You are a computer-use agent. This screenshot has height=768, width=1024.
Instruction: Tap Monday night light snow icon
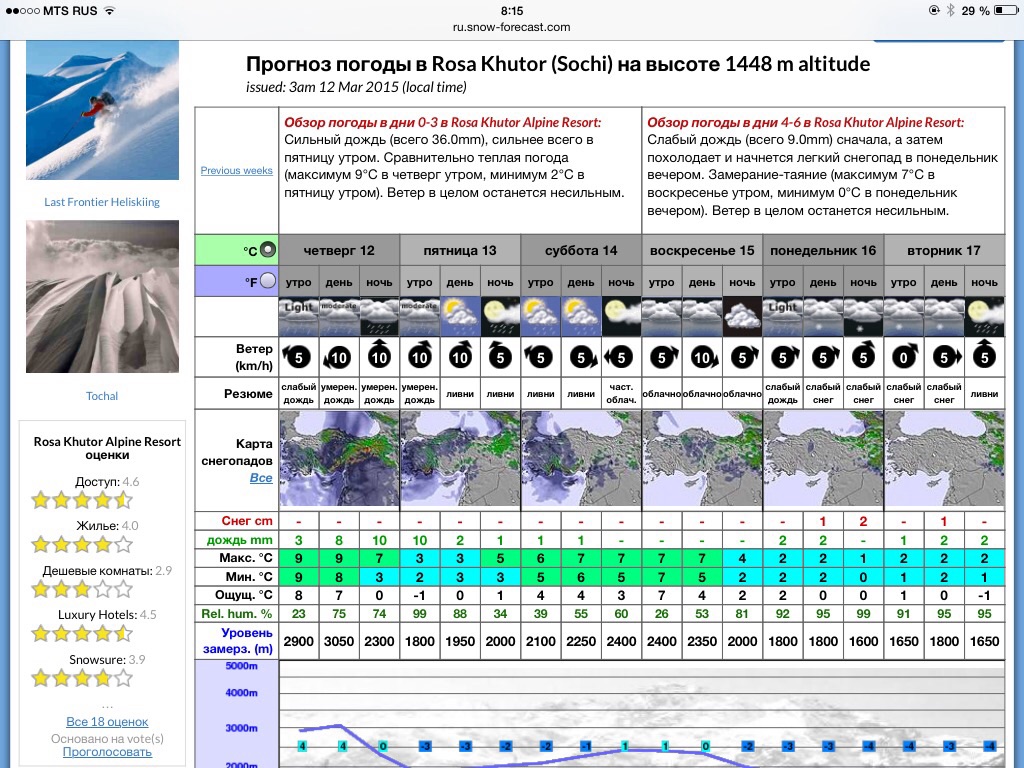[863, 317]
